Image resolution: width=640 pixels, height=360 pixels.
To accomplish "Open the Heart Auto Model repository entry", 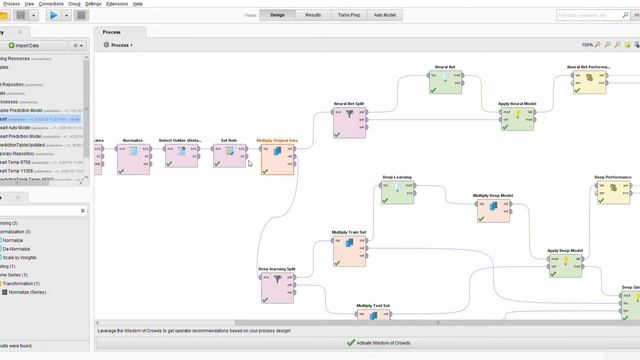I will (41, 128).
